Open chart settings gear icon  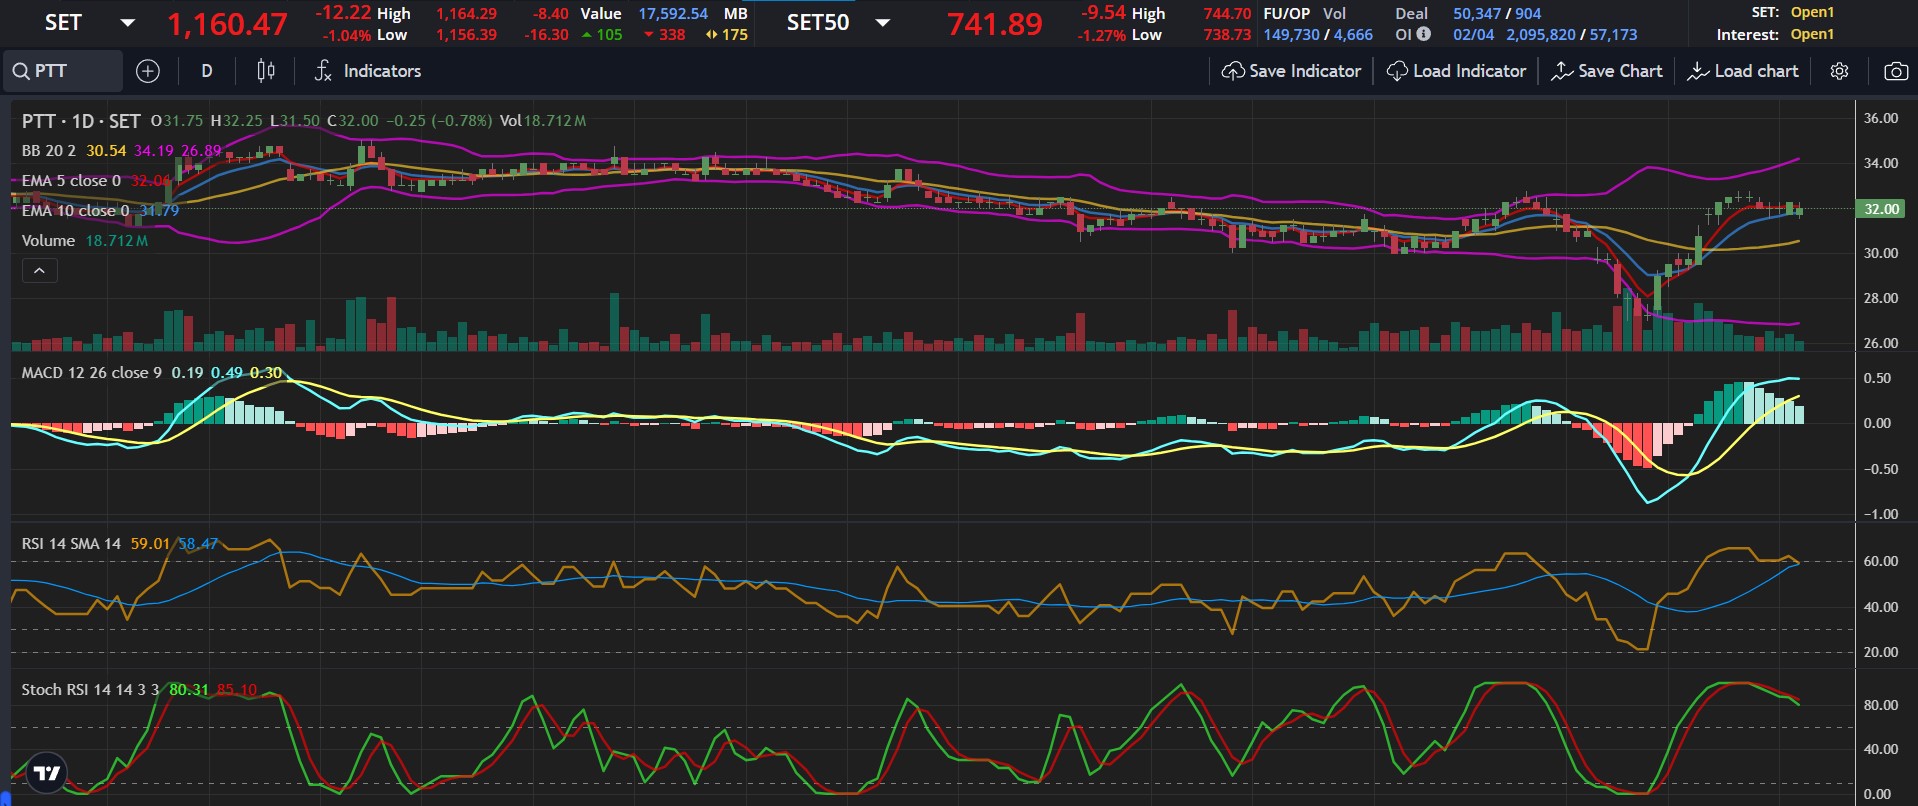(x=1839, y=71)
